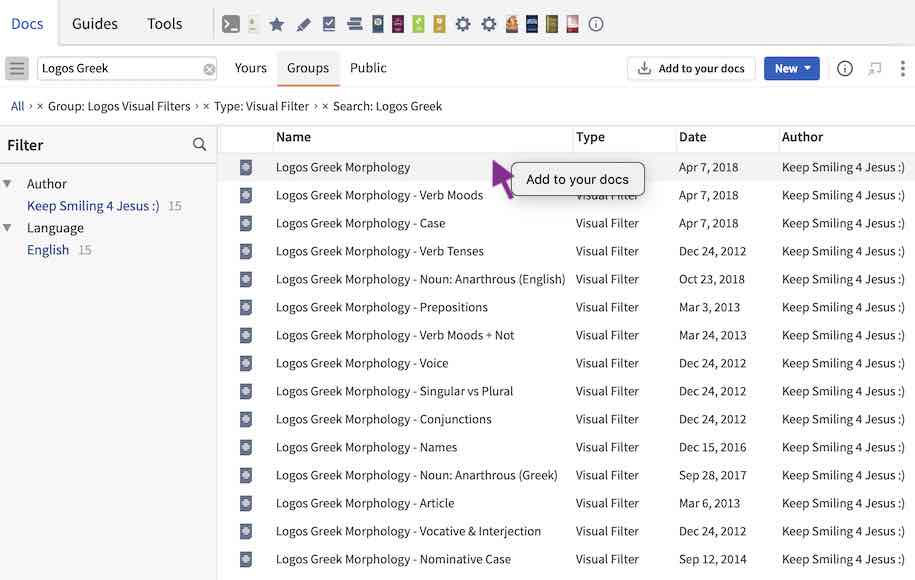Select the Yours tab
This screenshot has width=915, height=580.
click(x=251, y=68)
